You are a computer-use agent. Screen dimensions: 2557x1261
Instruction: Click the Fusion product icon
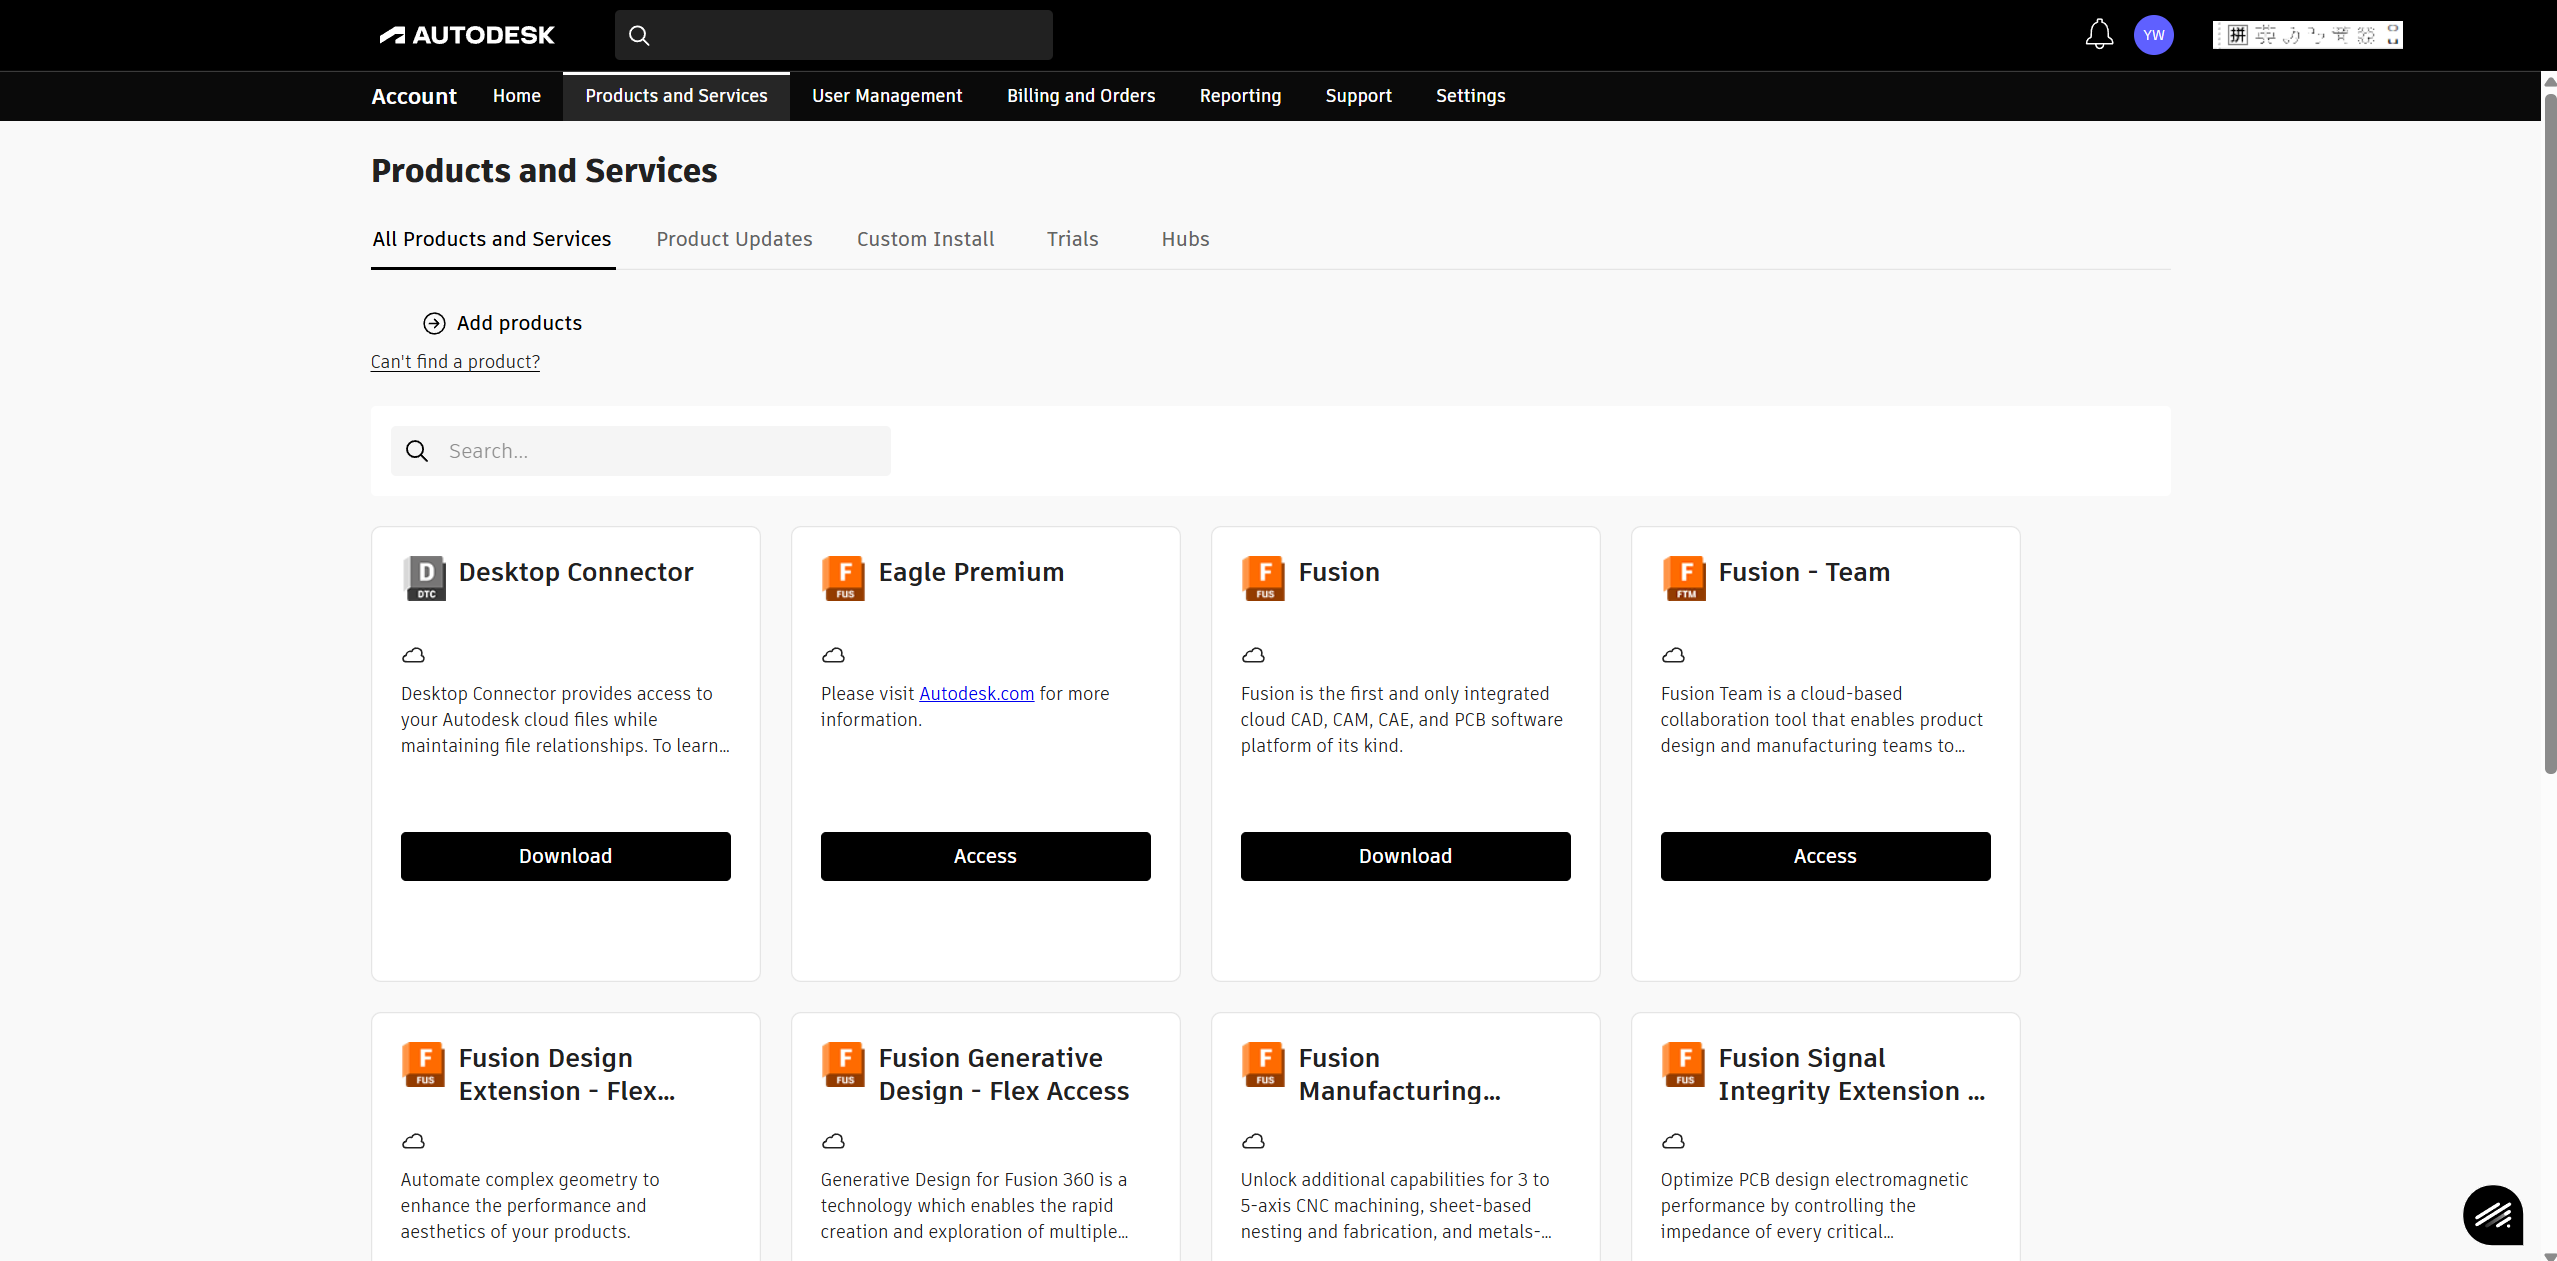point(1264,578)
